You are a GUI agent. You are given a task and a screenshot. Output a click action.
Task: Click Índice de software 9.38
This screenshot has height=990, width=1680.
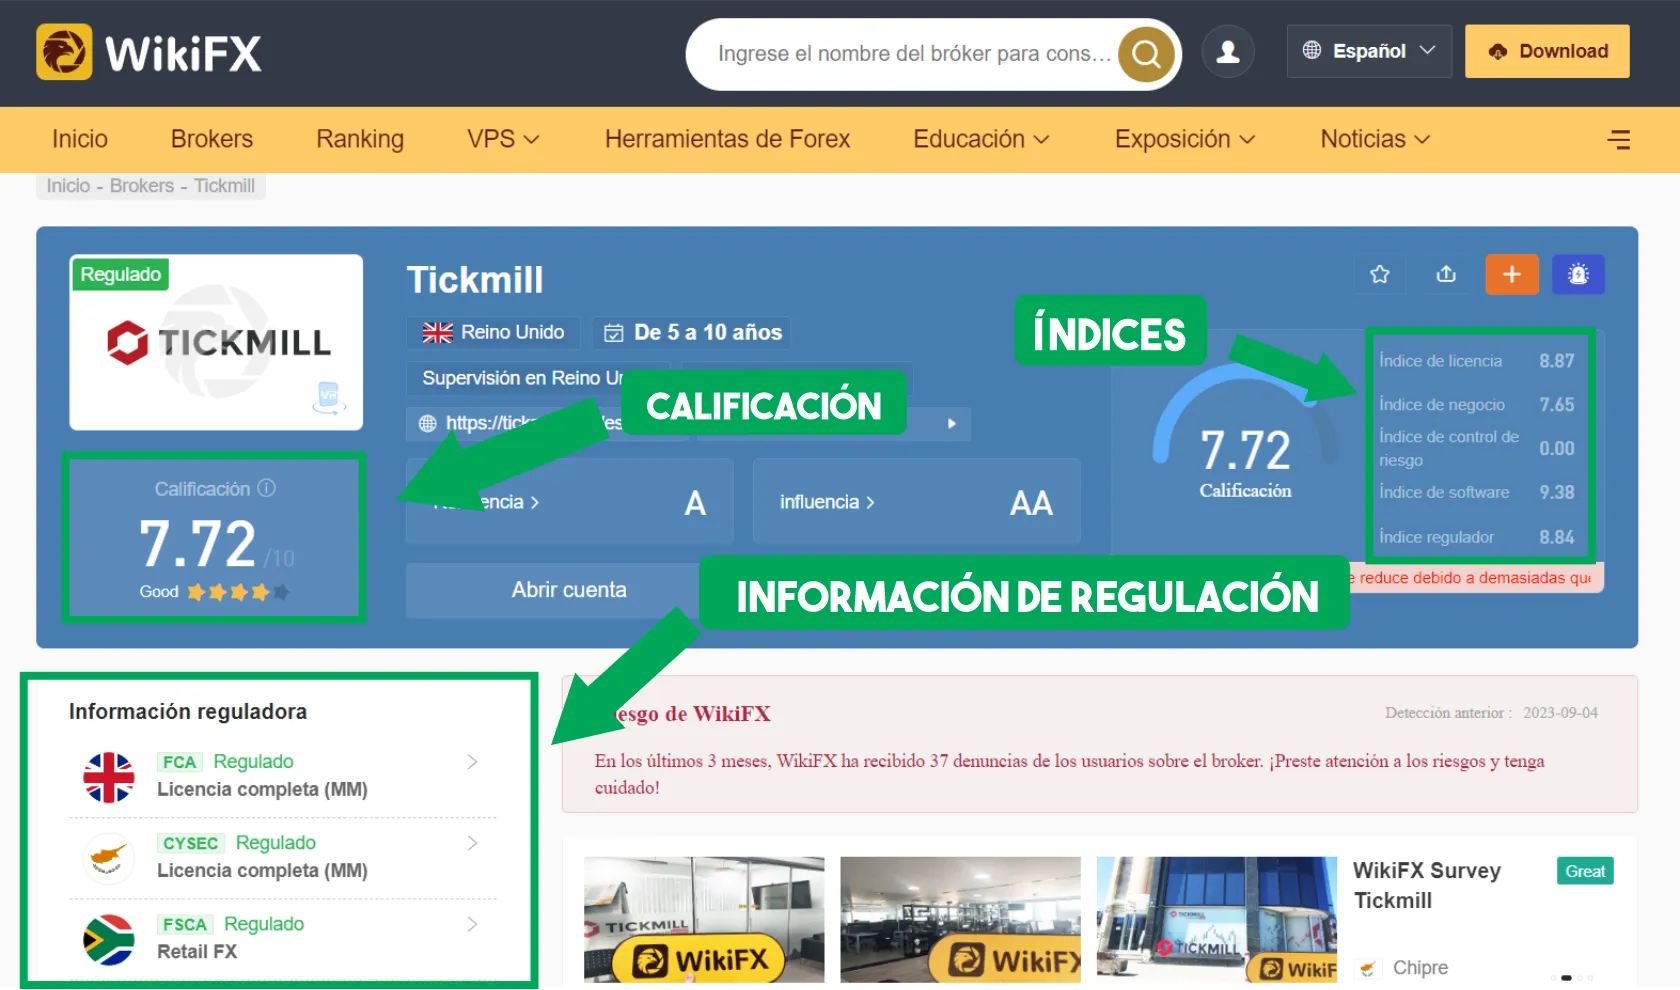(x=1477, y=492)
